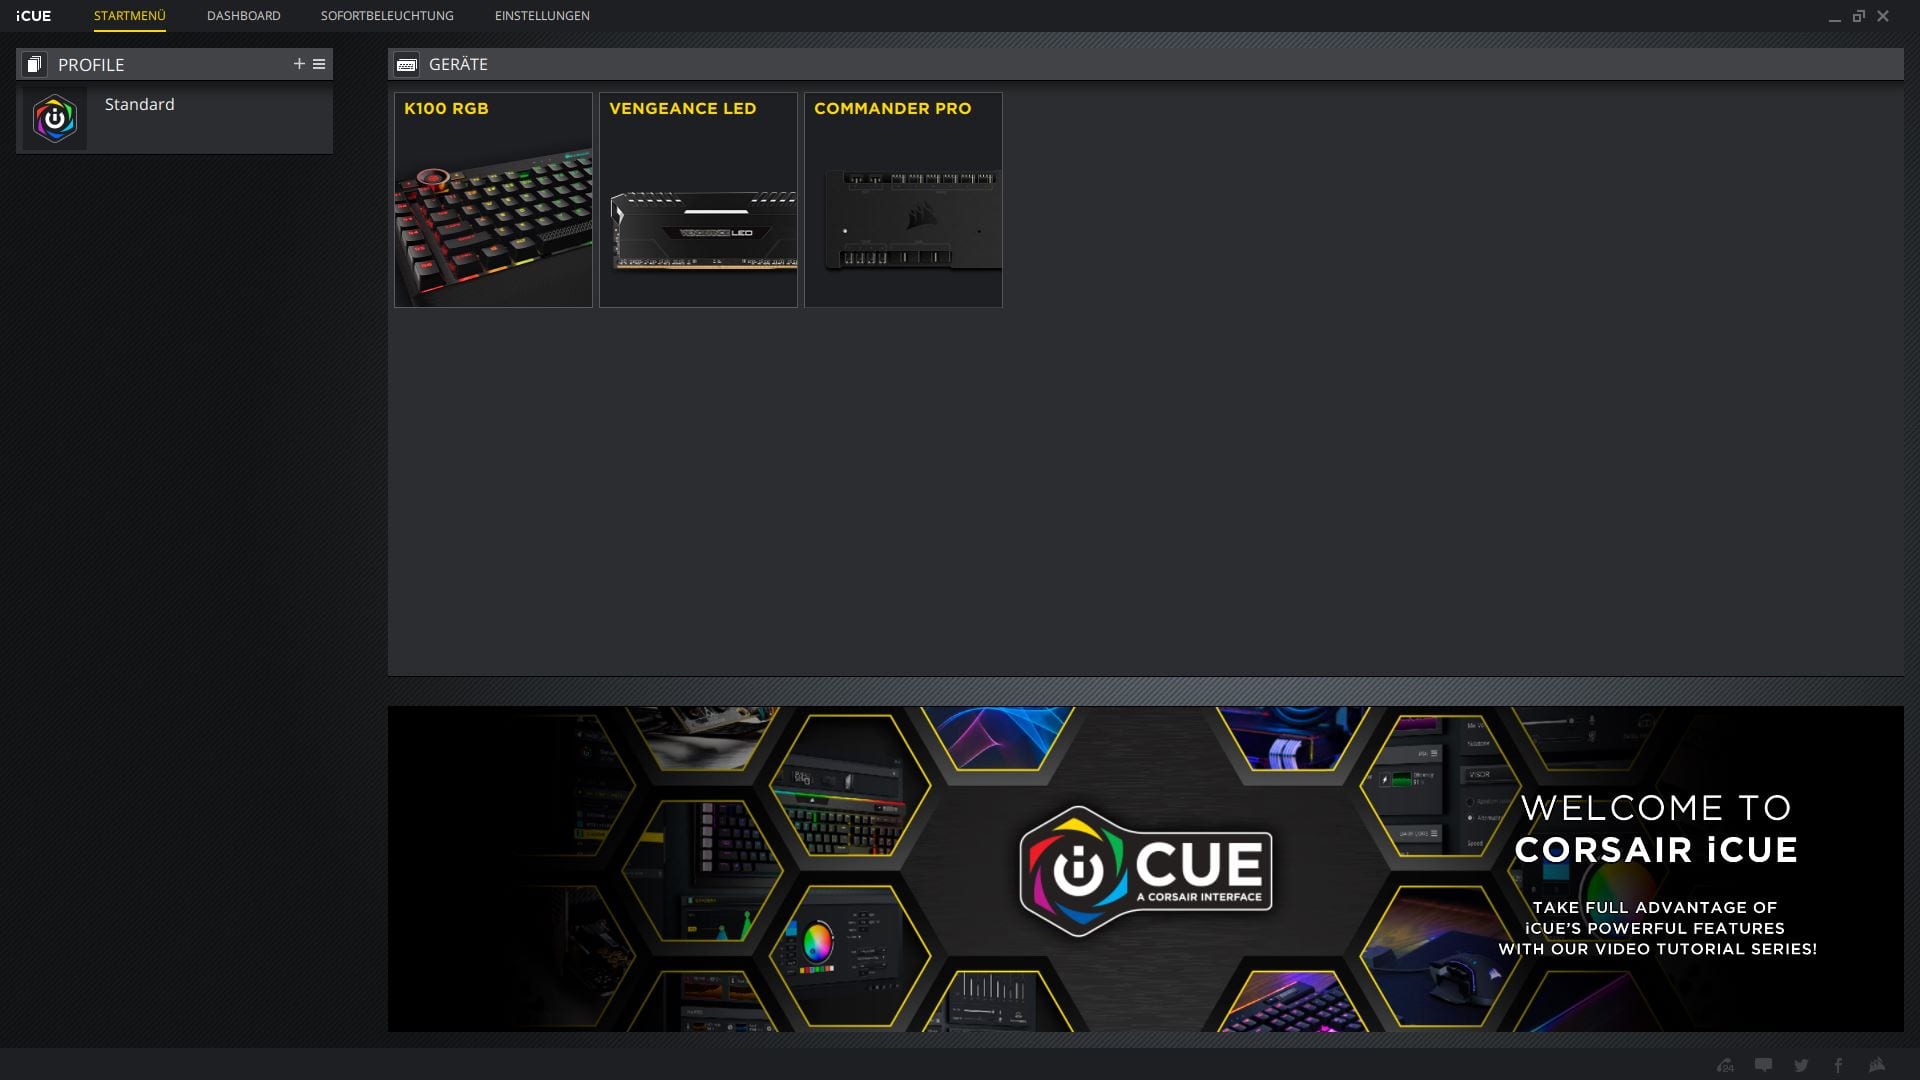Click the Welcome to Corsair iCUE banner

1145,869
